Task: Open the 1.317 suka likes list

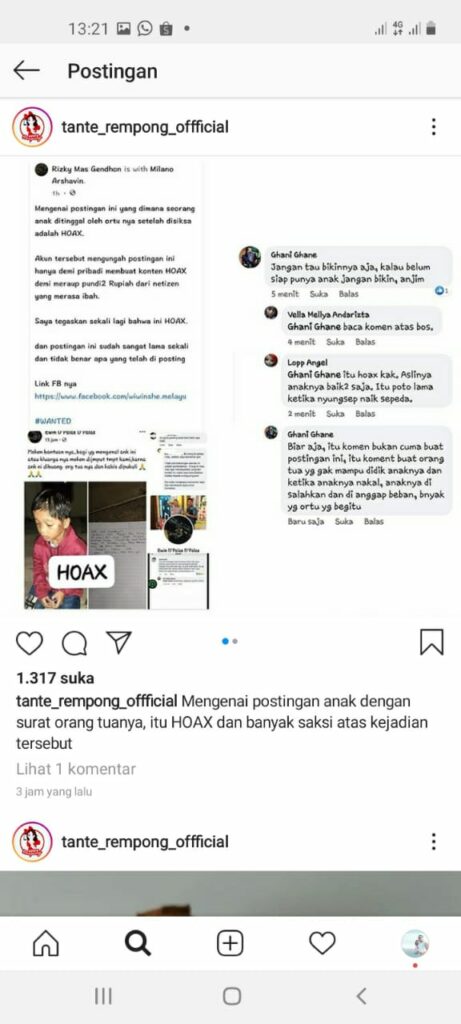Action: [55, 678]
